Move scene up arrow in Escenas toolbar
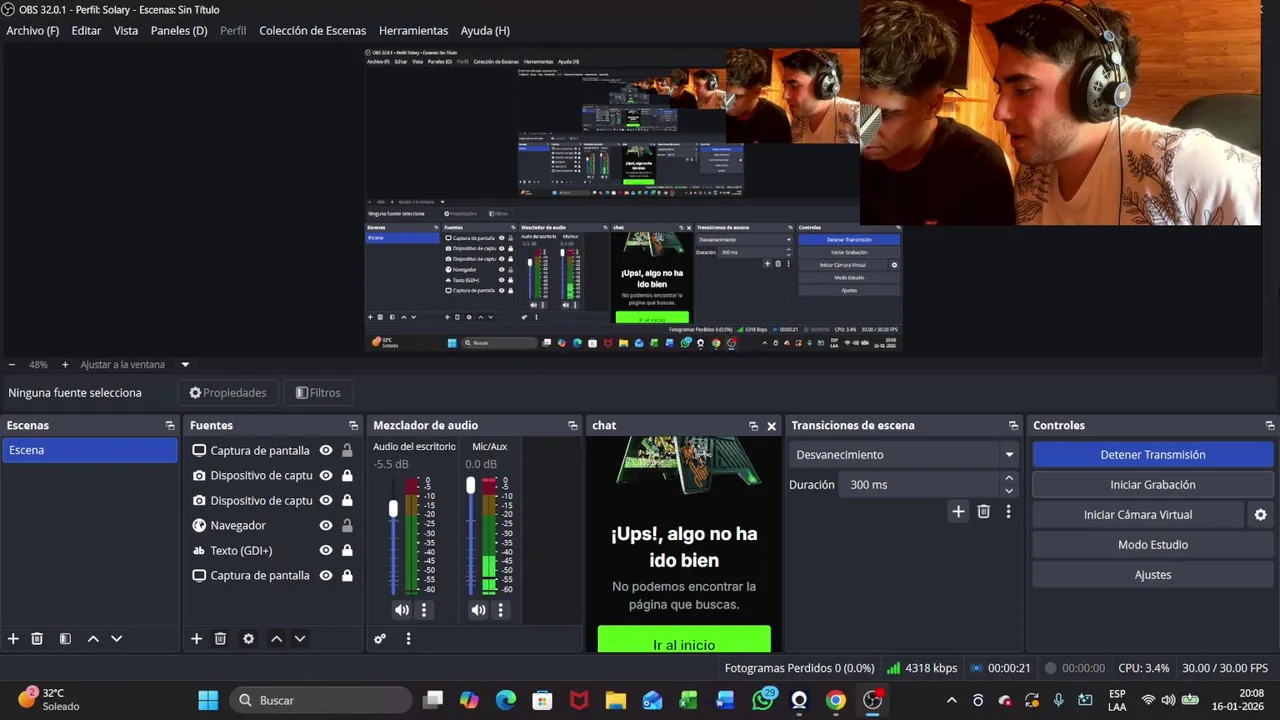The width and height of the screenshot is (1280, 720). pos(93,639)
